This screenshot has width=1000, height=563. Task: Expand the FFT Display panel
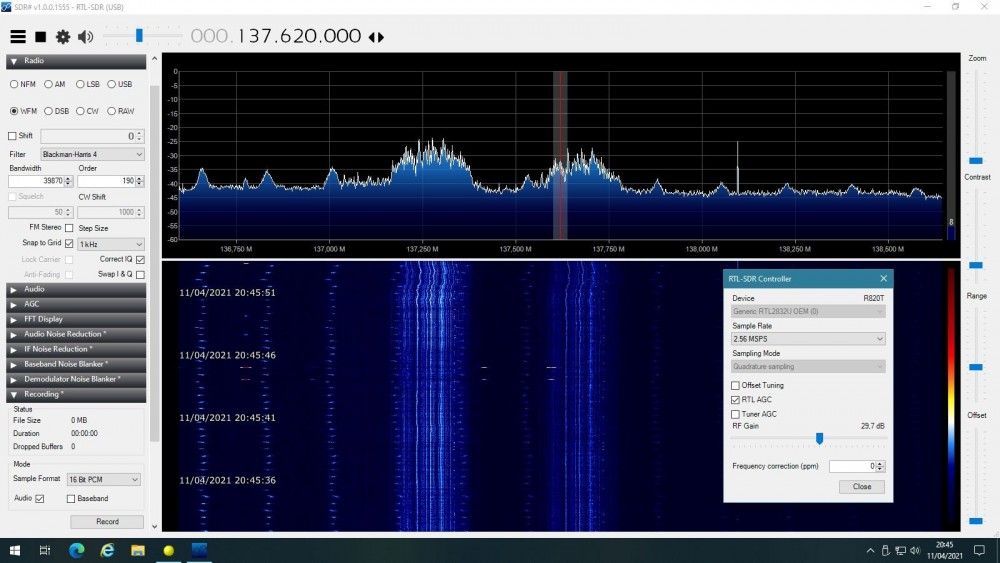[x=76, y=319]
